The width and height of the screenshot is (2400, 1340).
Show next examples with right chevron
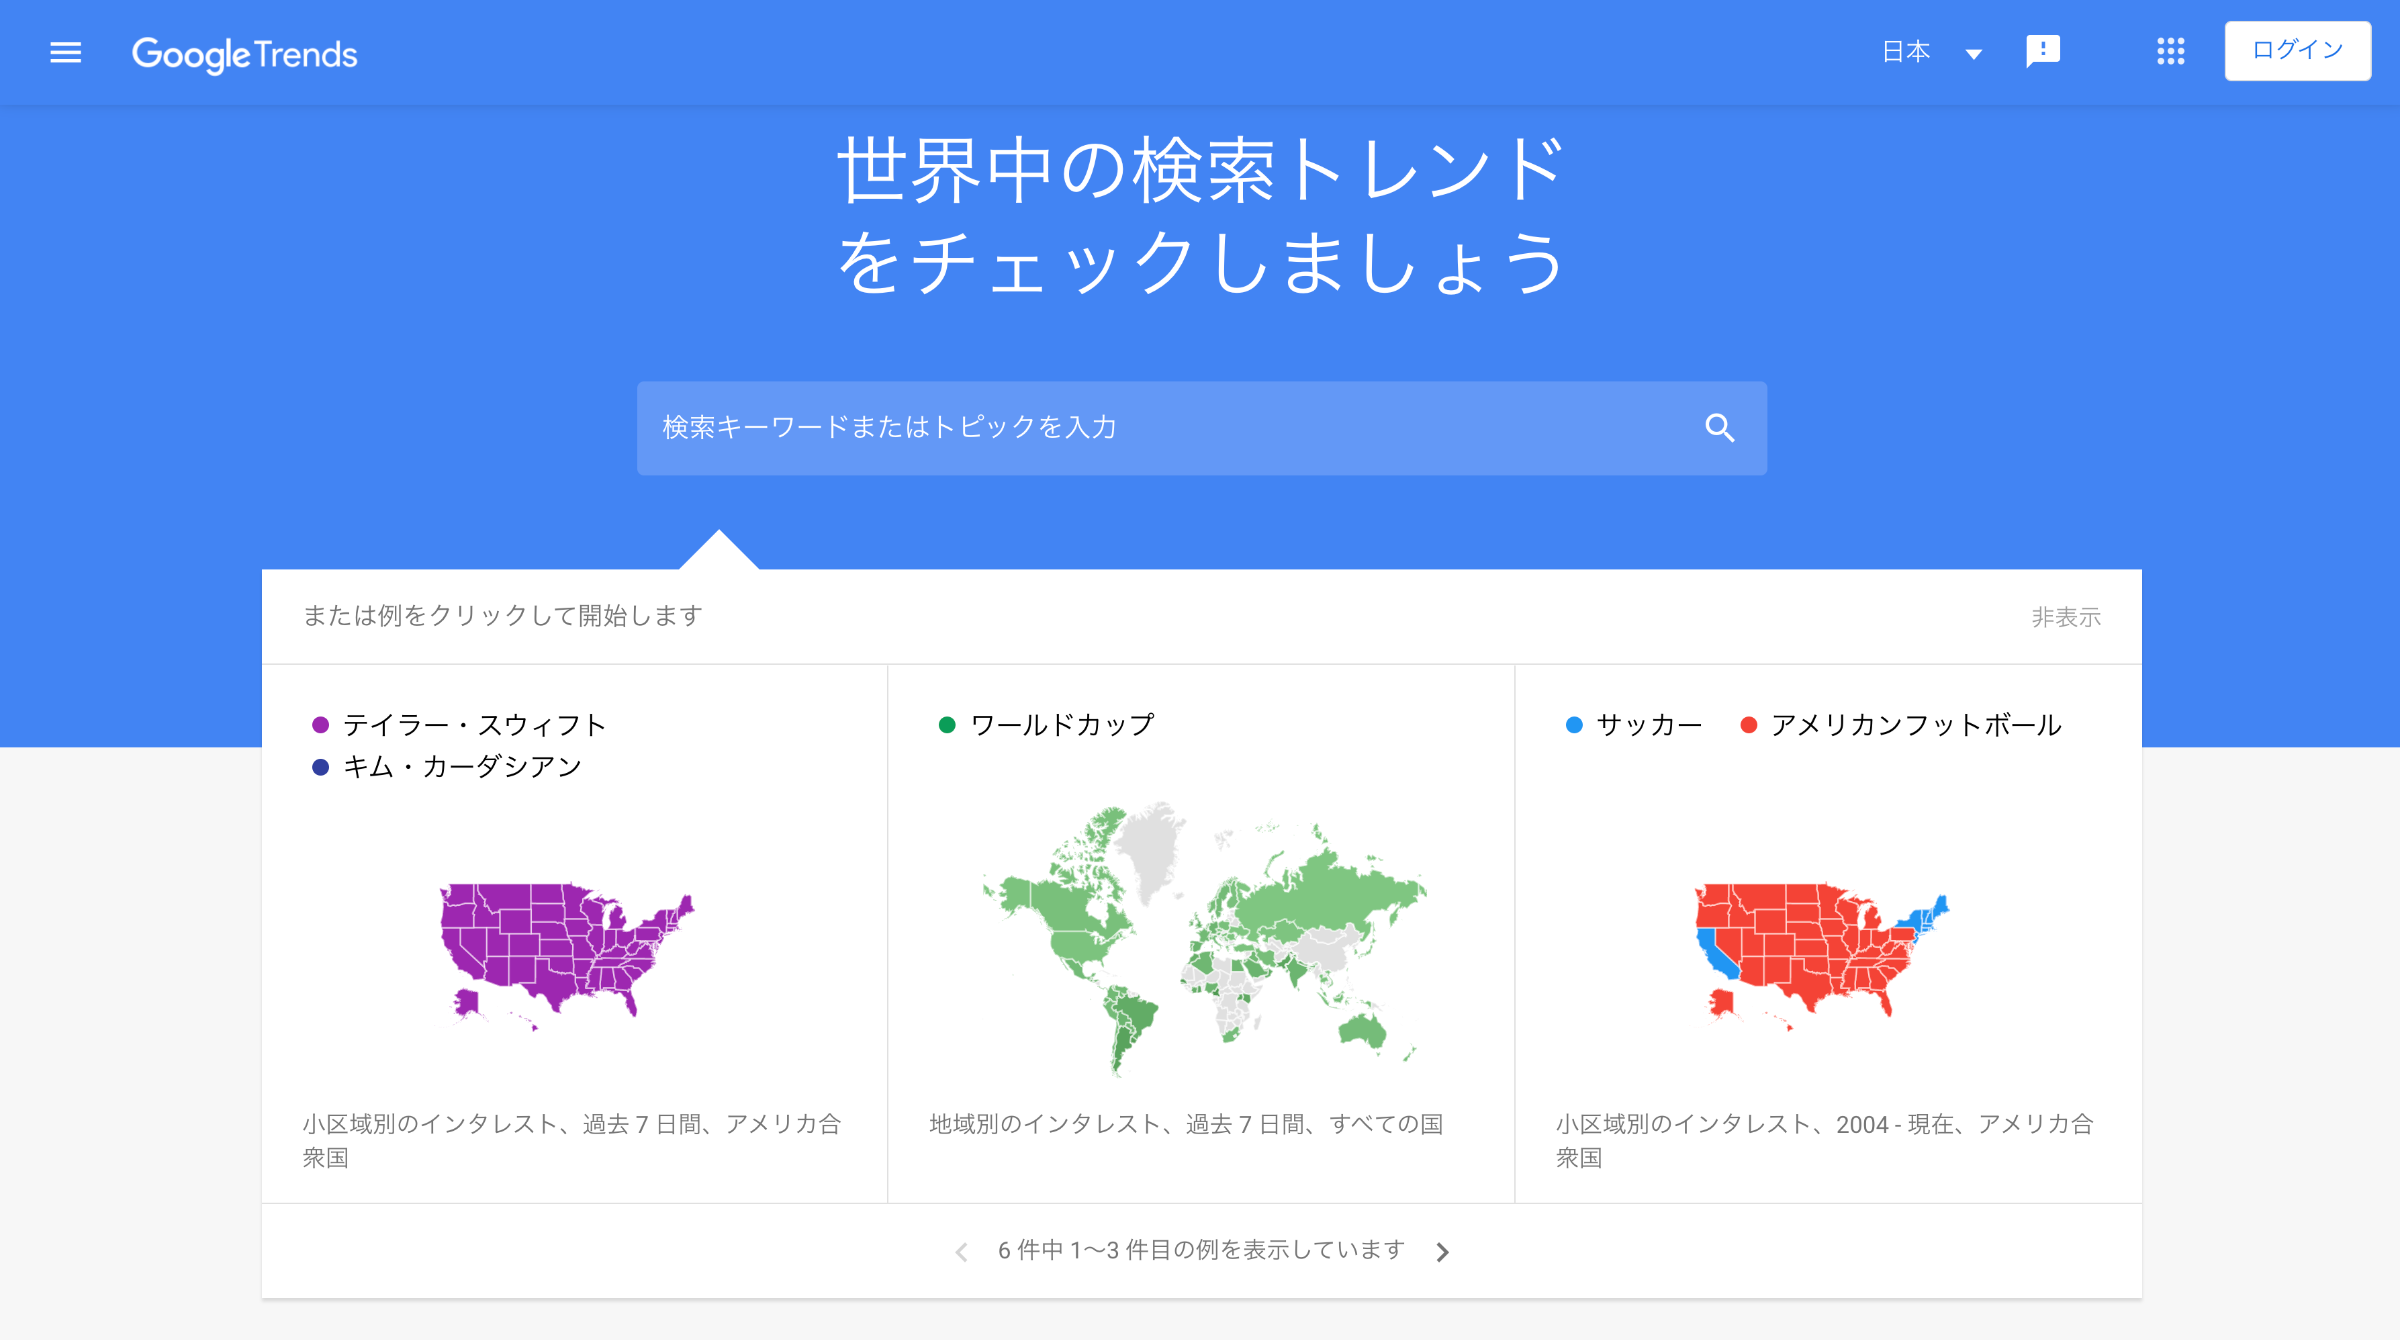coord(1442,1252)
